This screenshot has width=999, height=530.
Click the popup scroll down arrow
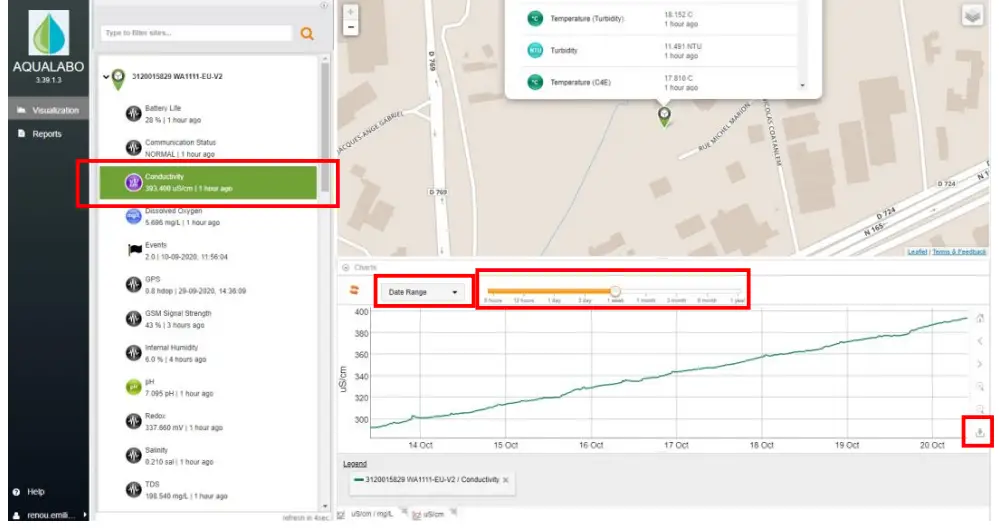(803, 85)
